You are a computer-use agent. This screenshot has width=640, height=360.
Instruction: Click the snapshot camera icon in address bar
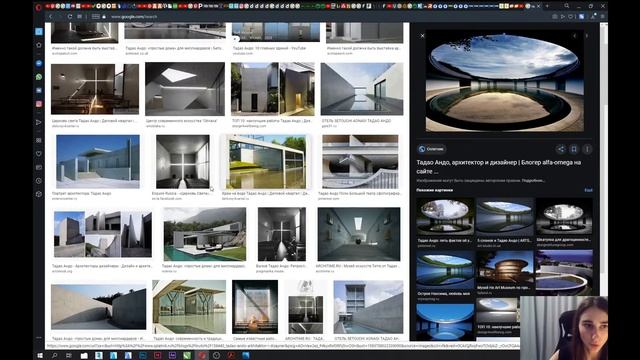555,17
